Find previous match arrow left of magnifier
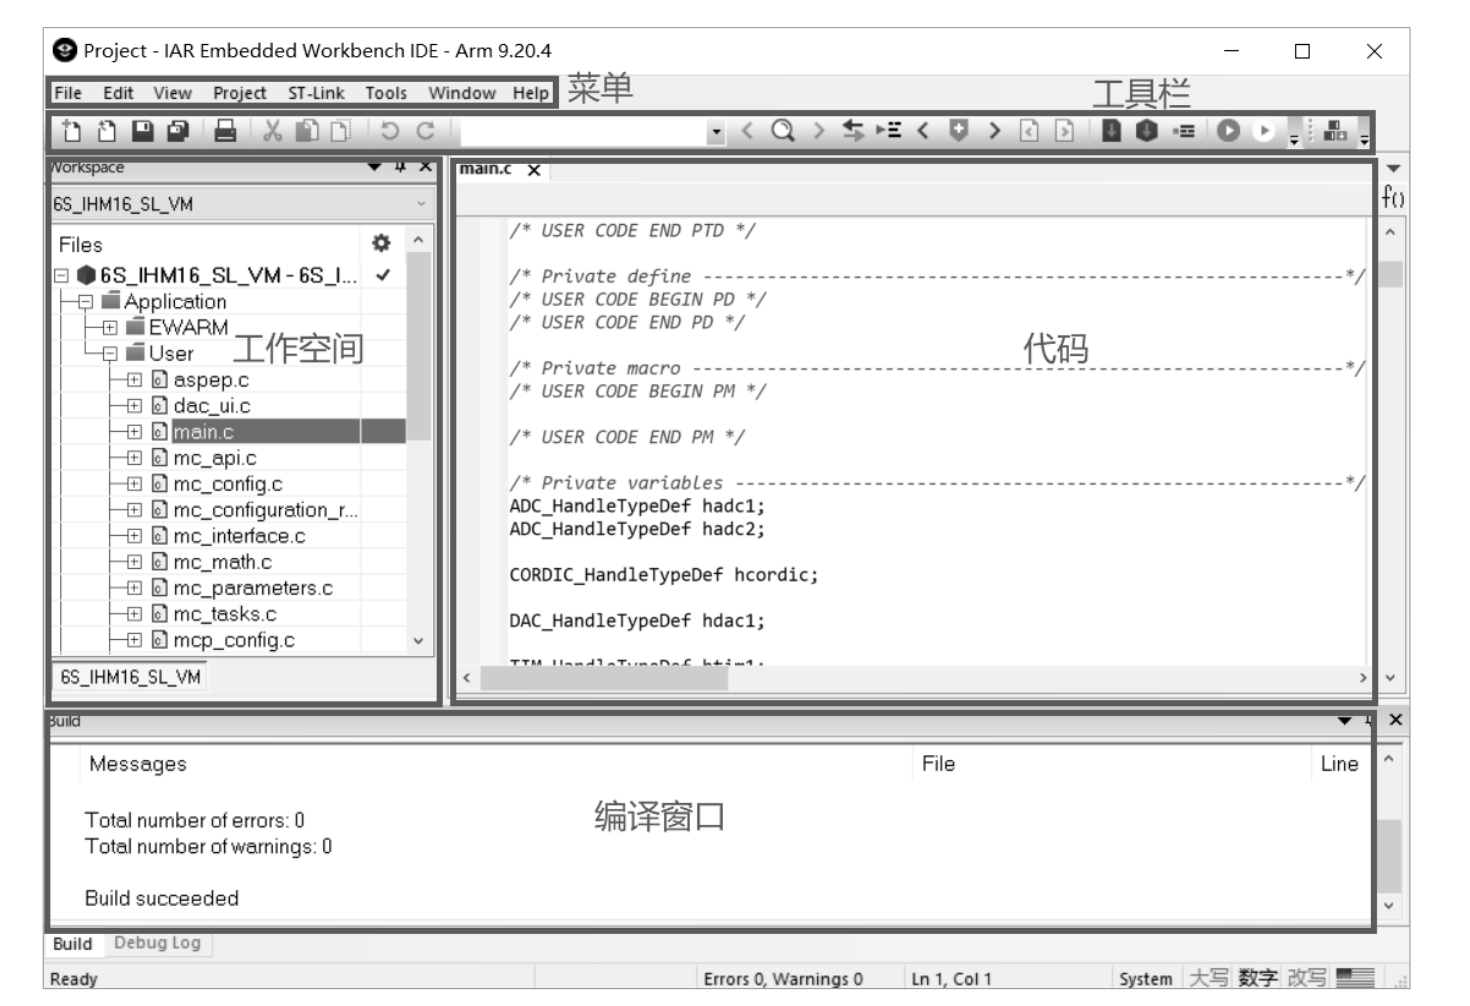Screen dimensions: 1470x1006 coord(747,131)
